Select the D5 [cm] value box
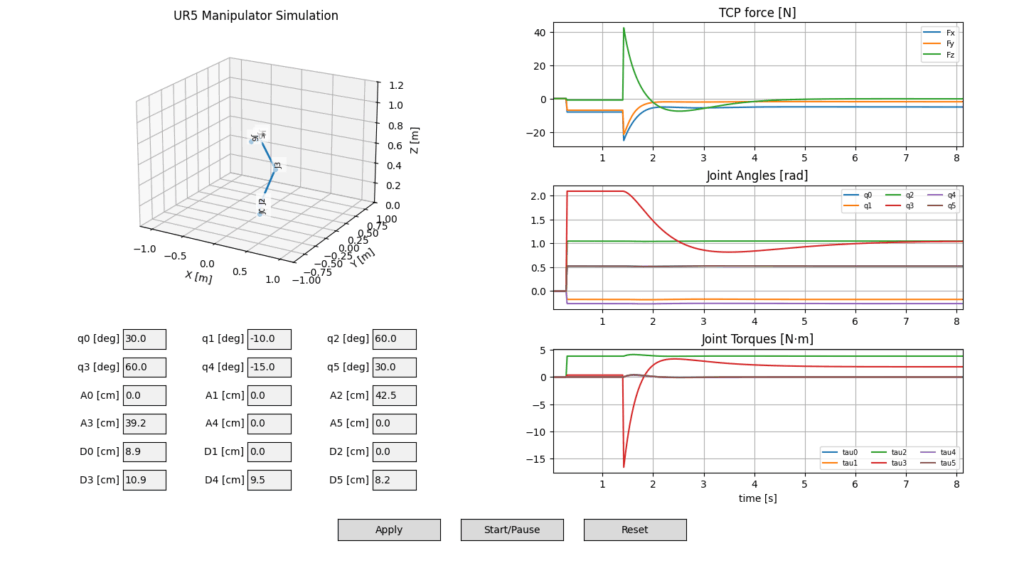Screen dimensions: 1024x563 click(394, 481)
